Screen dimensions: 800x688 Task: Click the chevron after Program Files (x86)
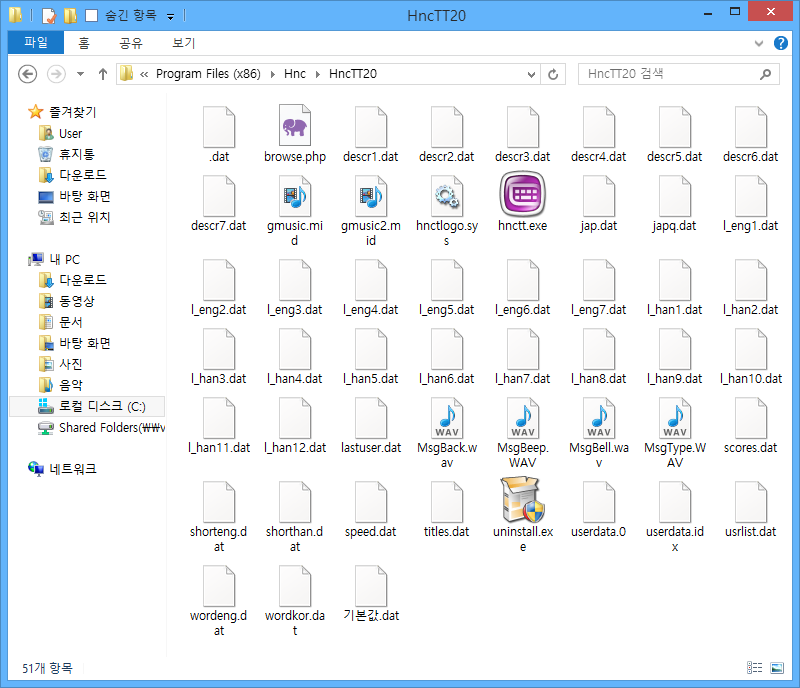273,75
